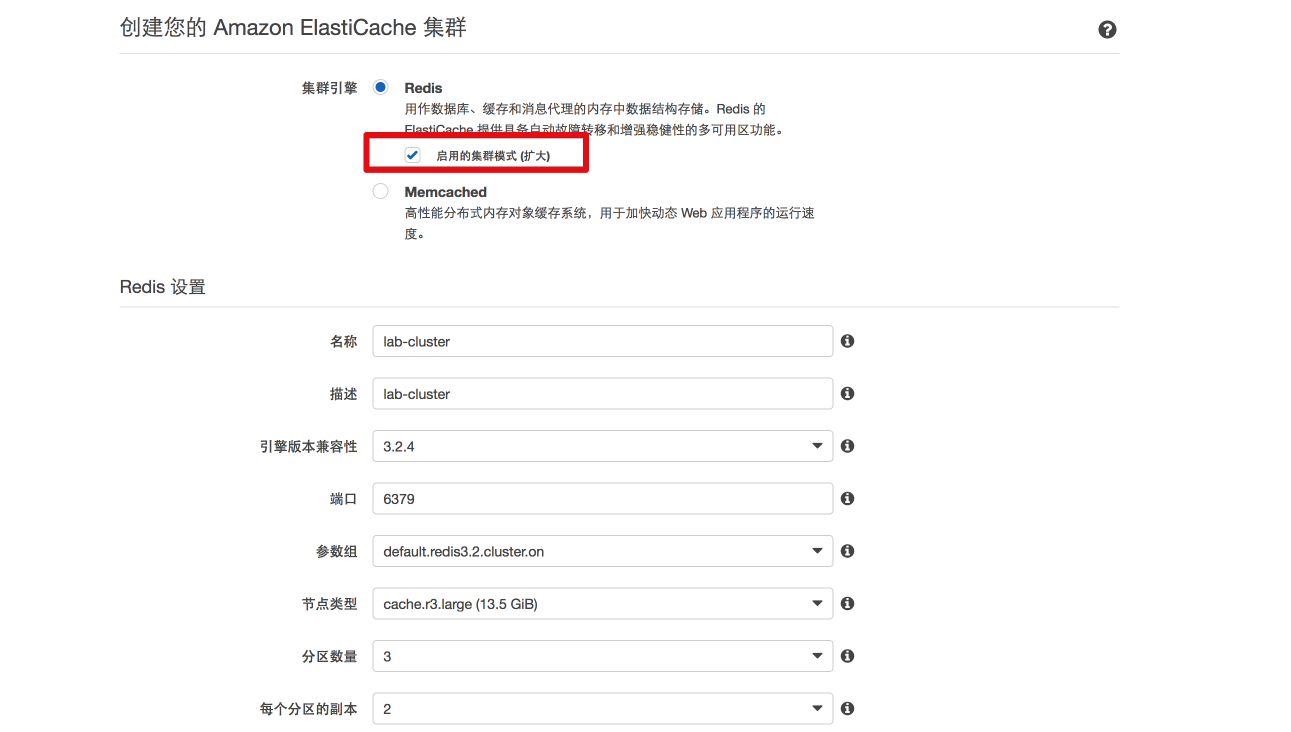Screen dimensions: 1291x732
Task: Select the Redis engine radio button
Action: [380, 88]
